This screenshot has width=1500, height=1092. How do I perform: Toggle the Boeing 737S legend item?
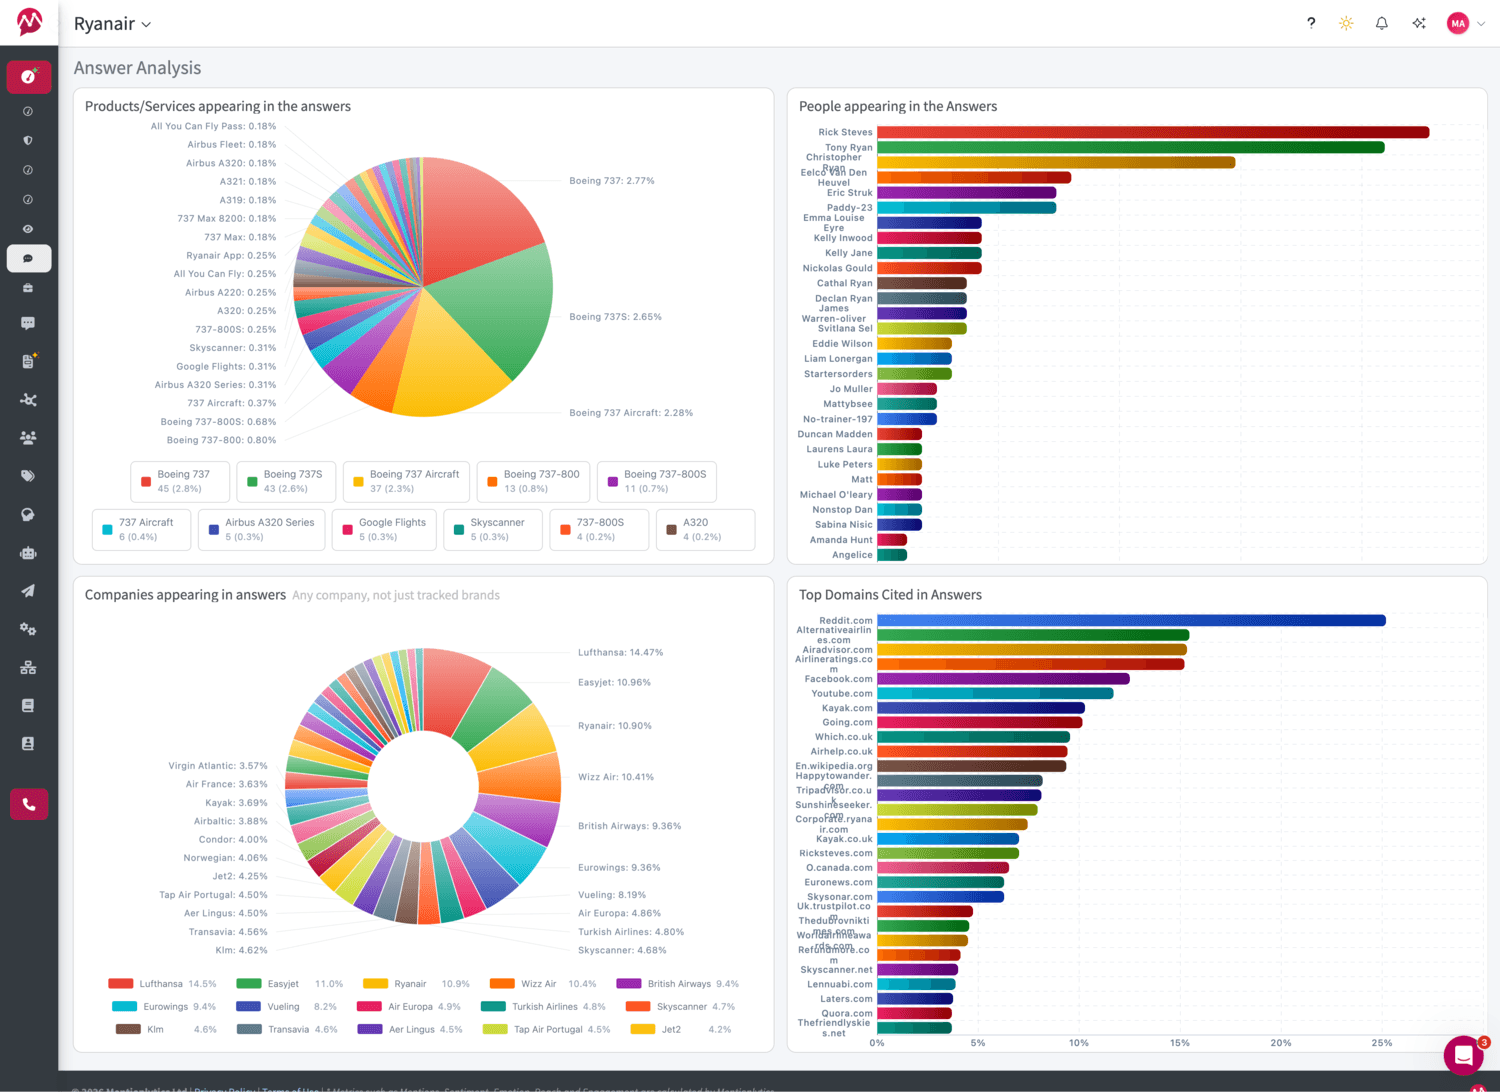286,481
